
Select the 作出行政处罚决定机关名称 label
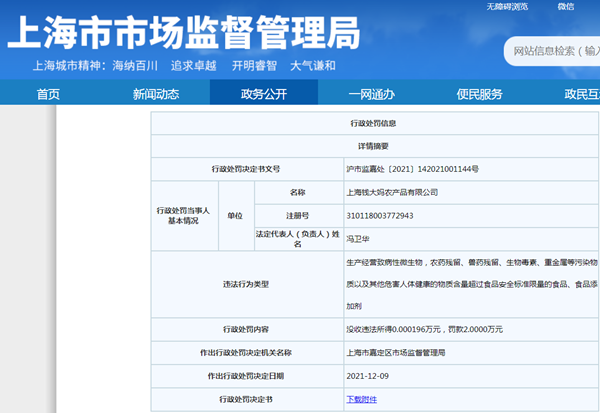click(x=246, y=353)
